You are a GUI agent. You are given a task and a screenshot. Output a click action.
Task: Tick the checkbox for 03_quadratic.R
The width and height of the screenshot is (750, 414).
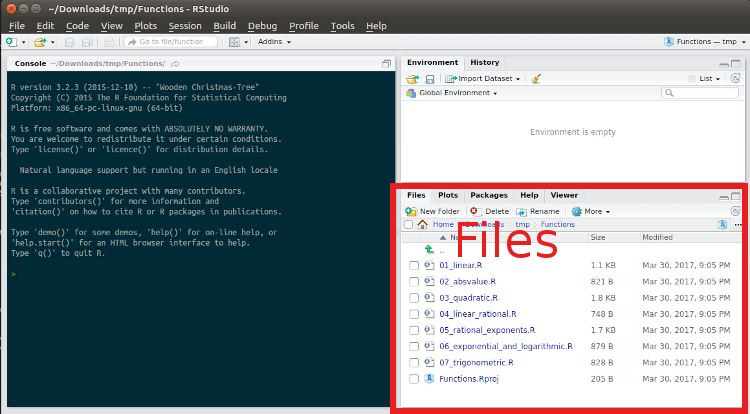point(414,298)
